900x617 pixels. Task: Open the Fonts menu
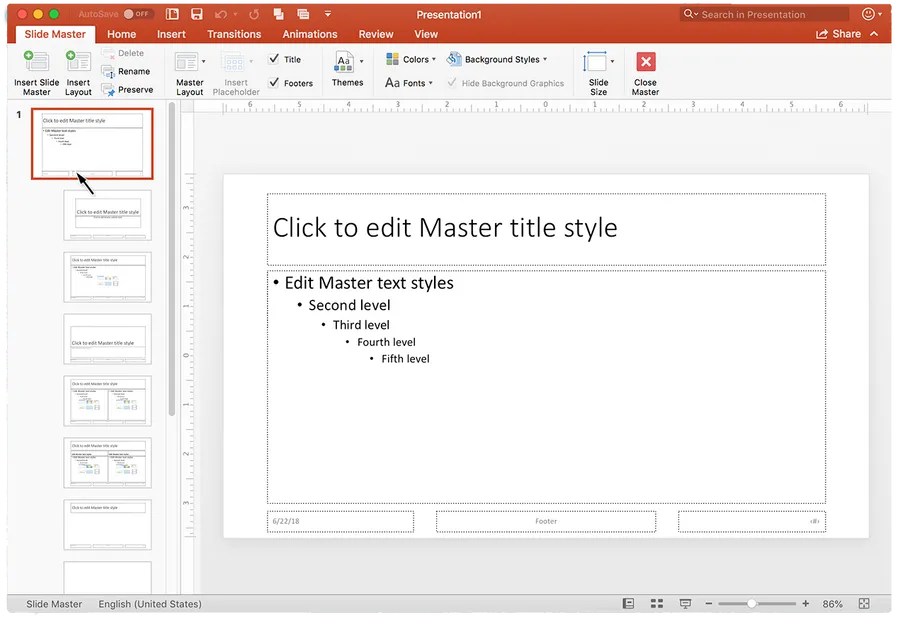pos(409,83)
